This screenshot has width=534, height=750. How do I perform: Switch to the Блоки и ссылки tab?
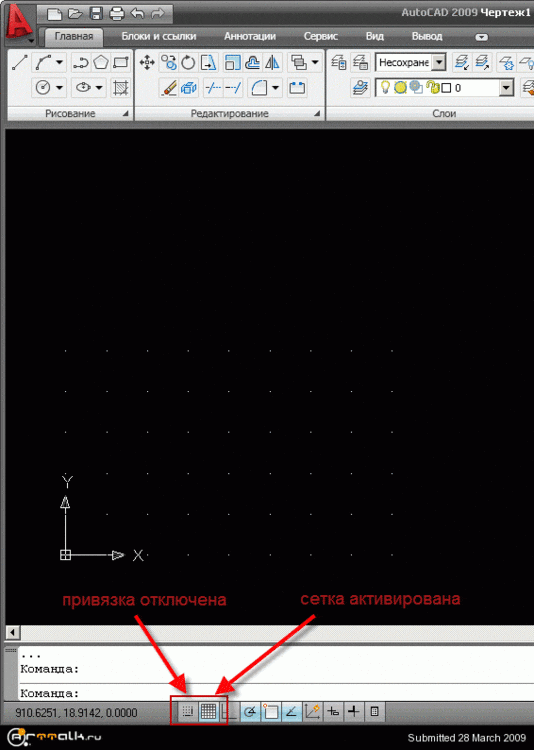[159, 36]
